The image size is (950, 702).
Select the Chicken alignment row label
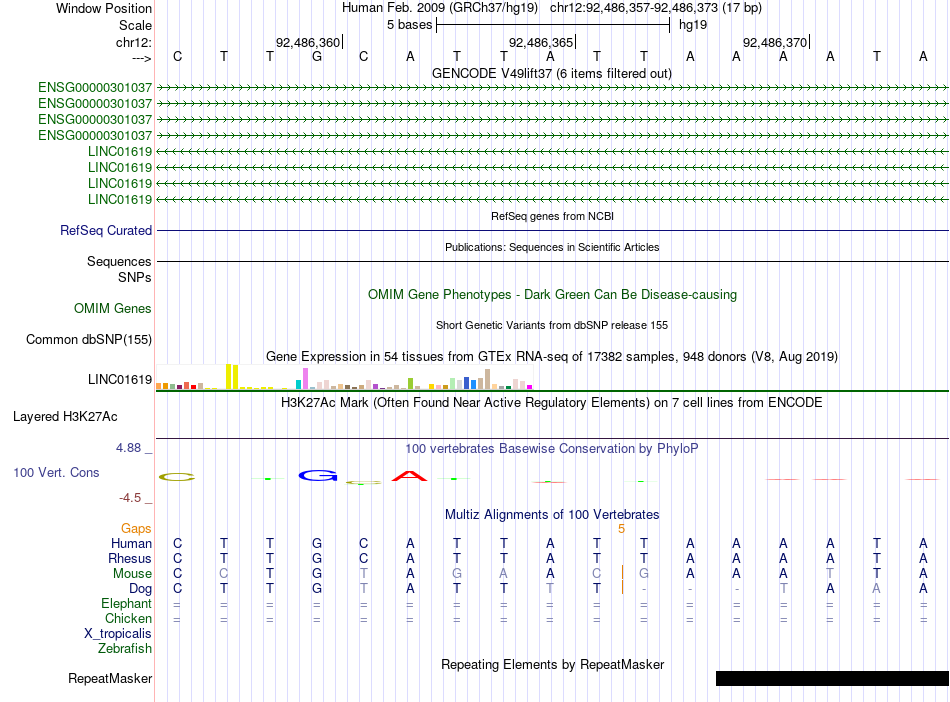pyautogui.click(x=128, y=618)
